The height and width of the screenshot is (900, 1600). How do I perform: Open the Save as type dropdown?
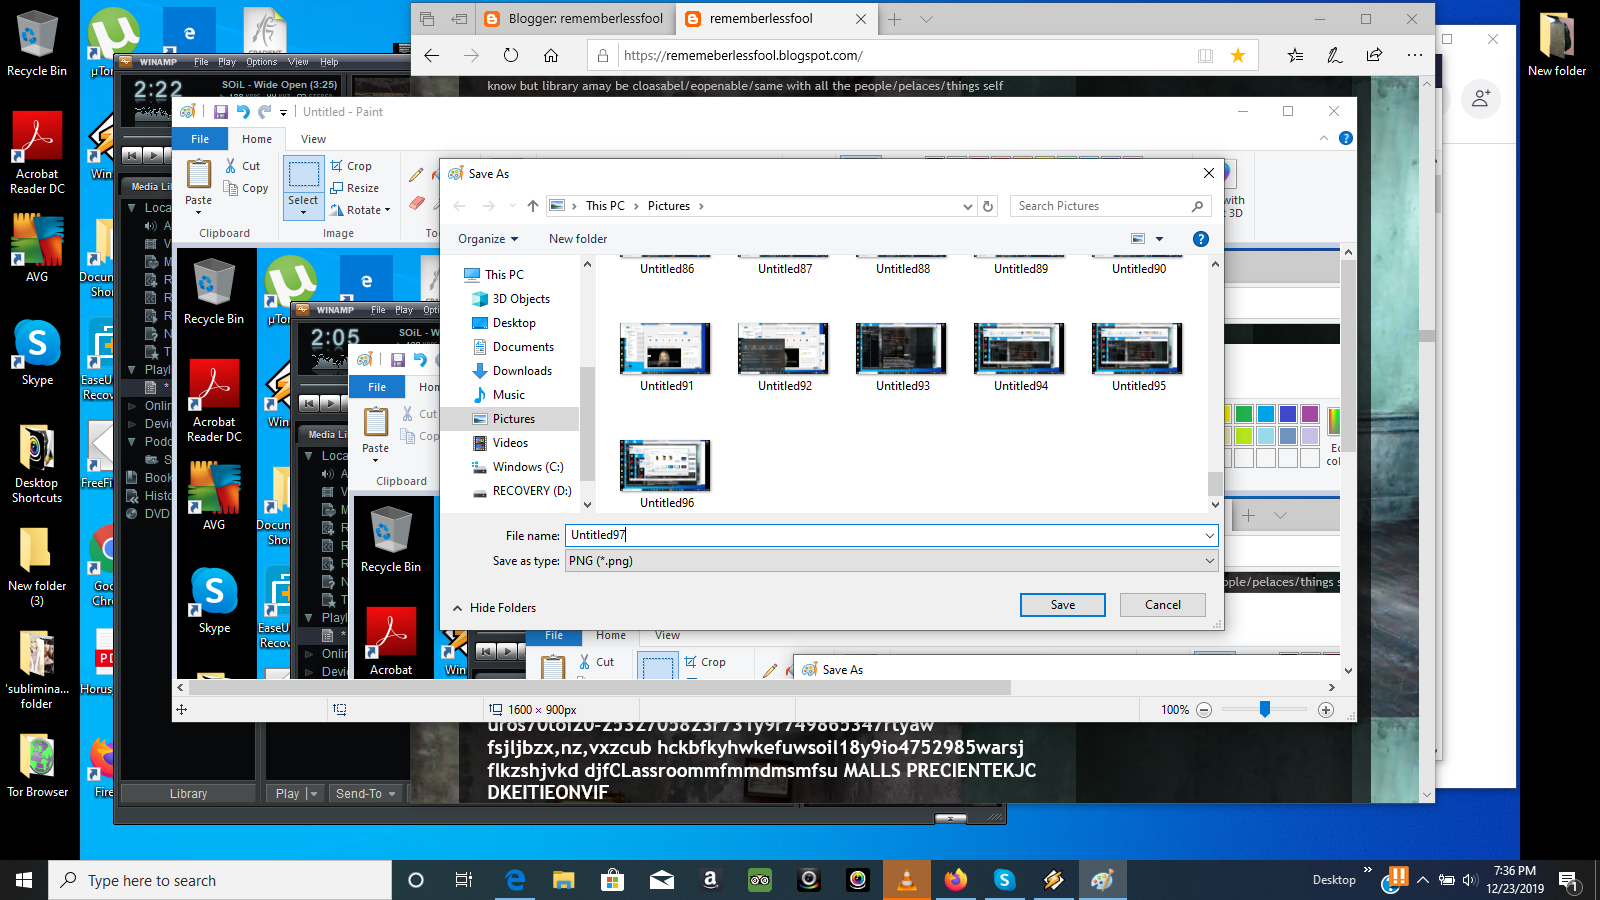tap(892, 561)
